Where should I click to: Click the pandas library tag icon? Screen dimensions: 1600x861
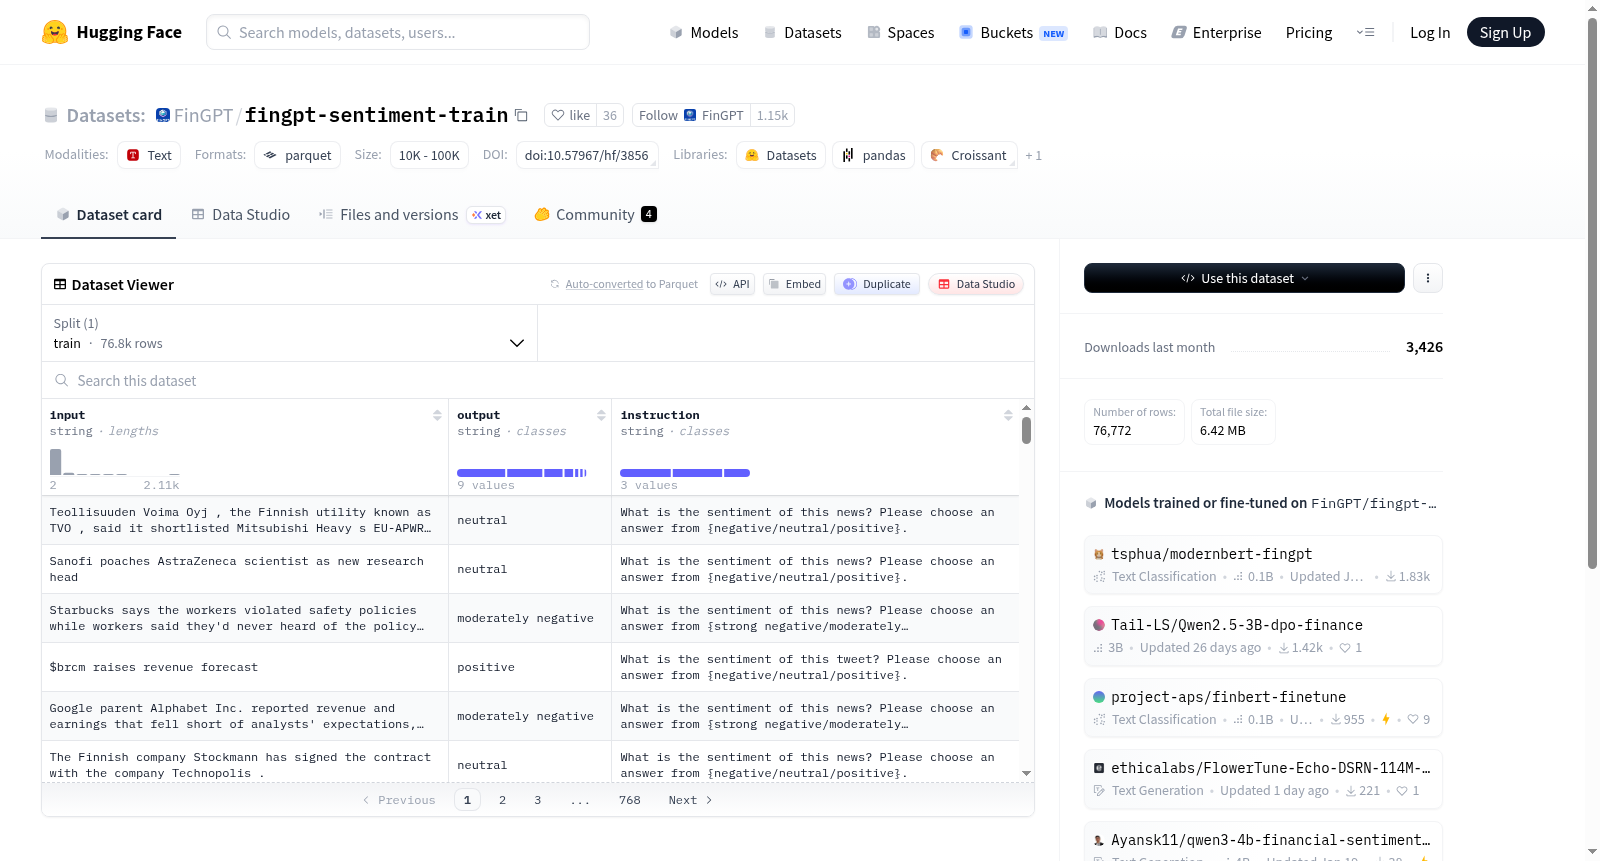[848, 155]
